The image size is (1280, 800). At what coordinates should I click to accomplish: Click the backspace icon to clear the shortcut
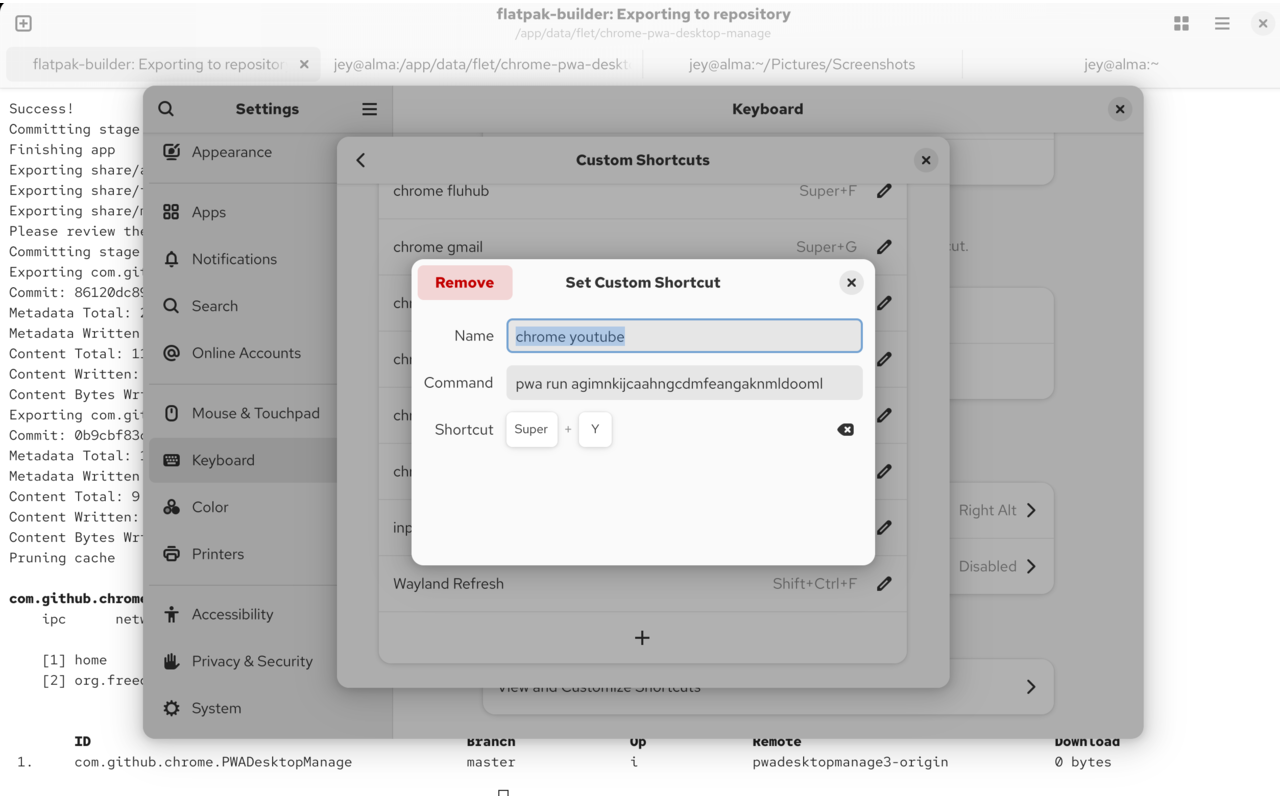coord(845,430)
